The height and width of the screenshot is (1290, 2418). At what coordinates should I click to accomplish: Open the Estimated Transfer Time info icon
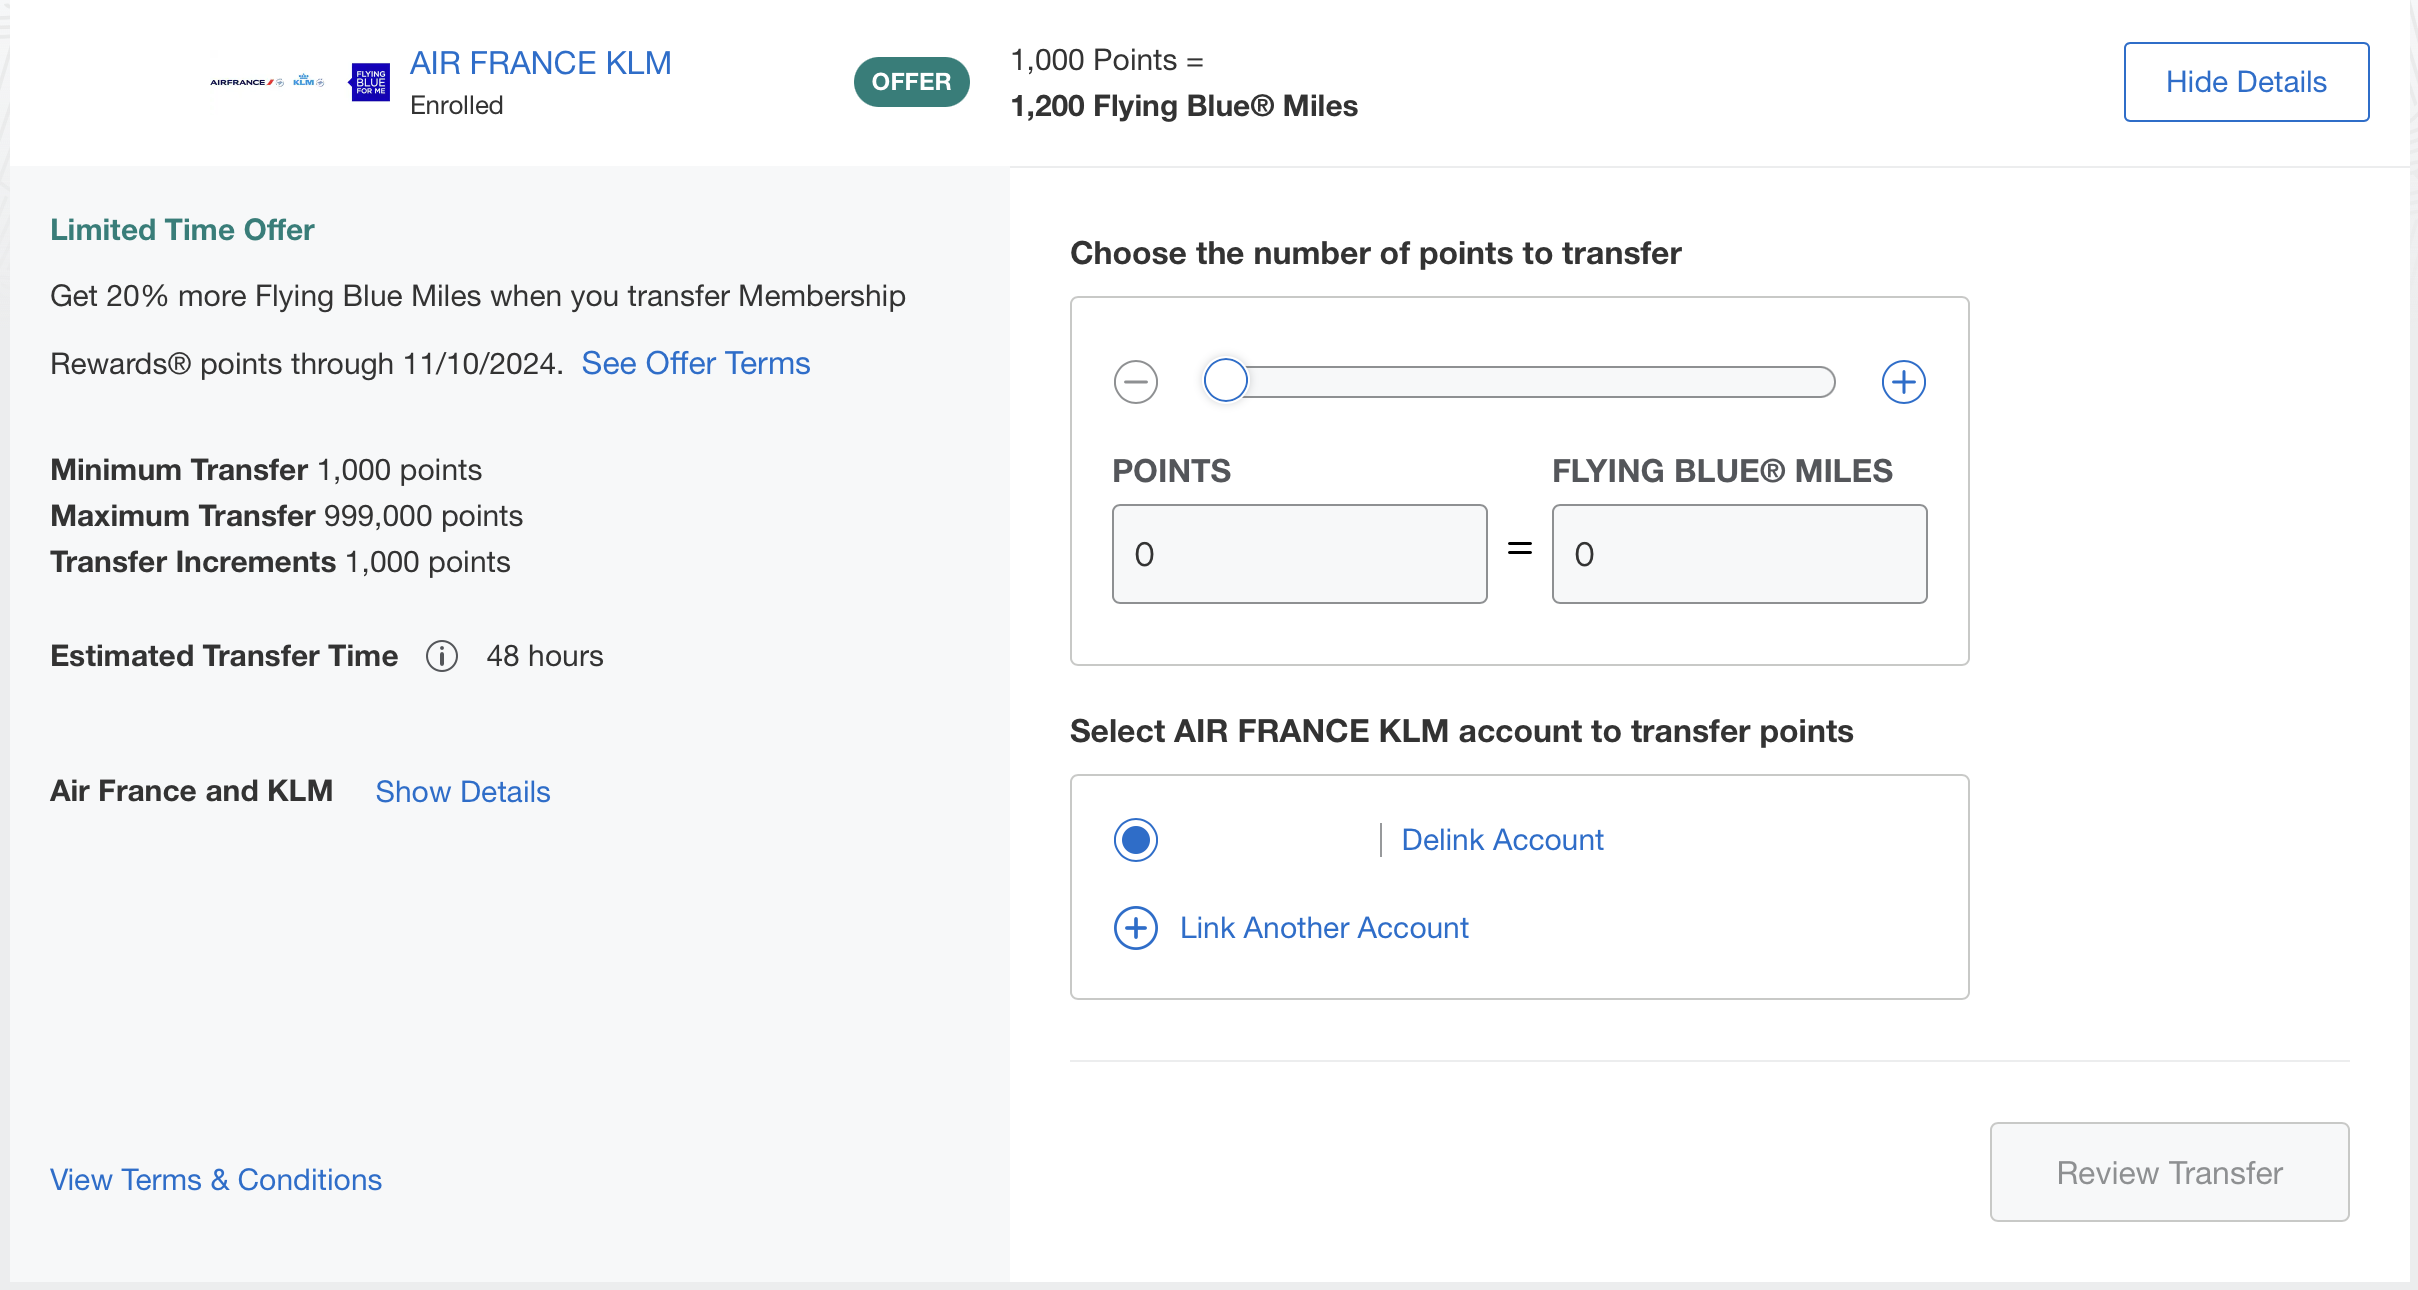click(442, 656)
